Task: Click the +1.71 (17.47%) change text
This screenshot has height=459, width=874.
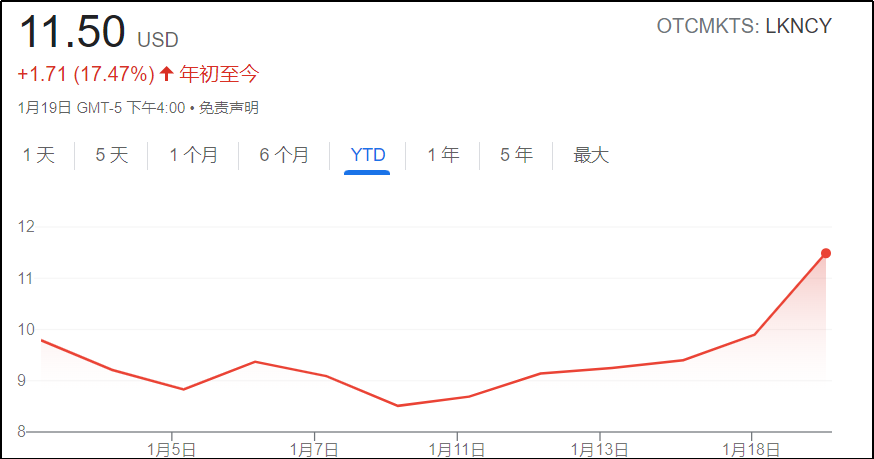Action: [x=86, y=74]
